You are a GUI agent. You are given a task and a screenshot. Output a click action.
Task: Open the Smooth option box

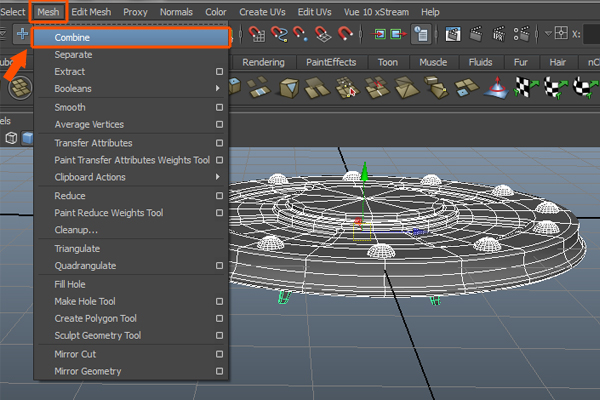click(219, 107)
